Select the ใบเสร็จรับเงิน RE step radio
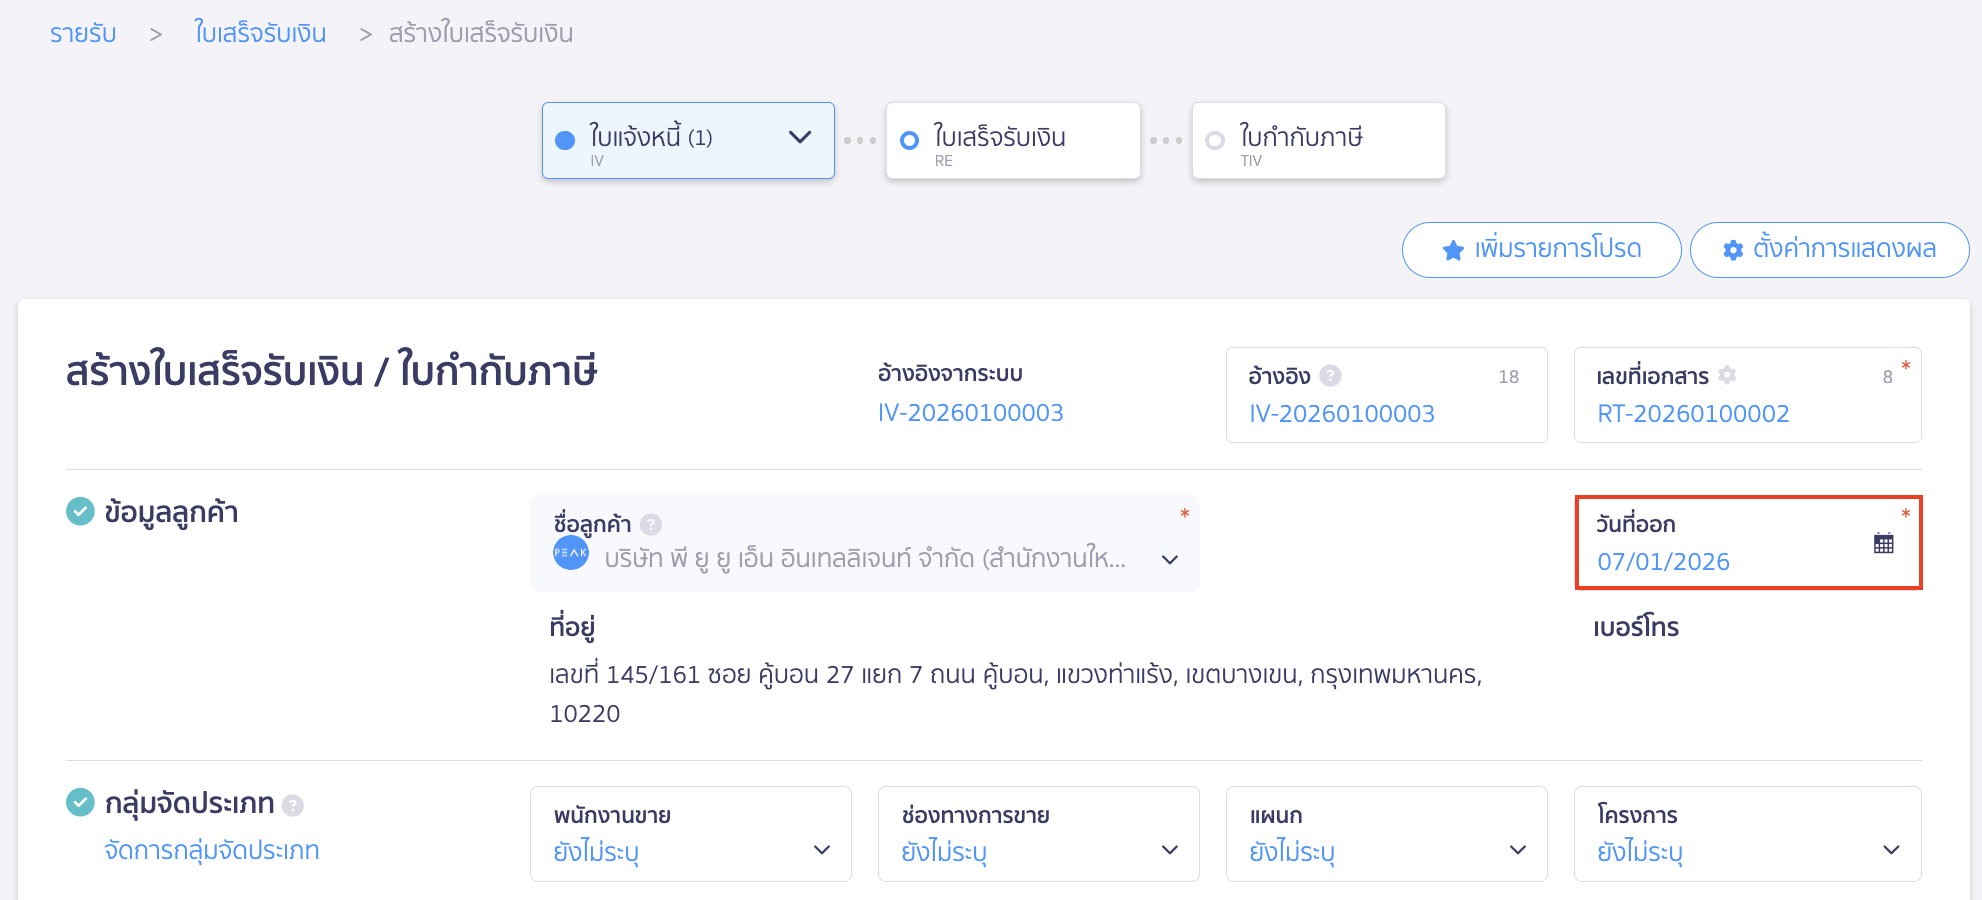 (909, 140)
